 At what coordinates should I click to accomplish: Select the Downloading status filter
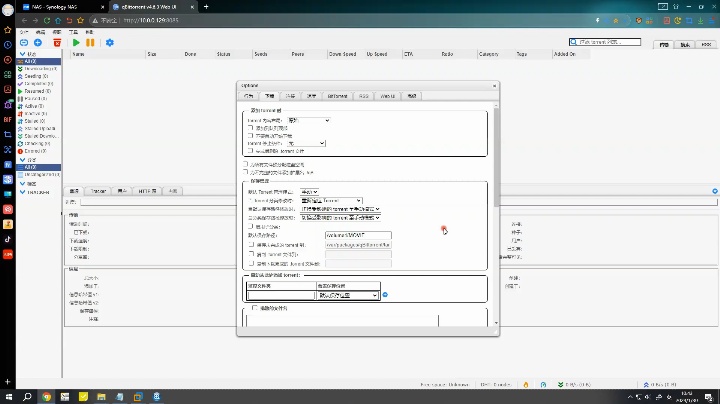coord(38,69)
